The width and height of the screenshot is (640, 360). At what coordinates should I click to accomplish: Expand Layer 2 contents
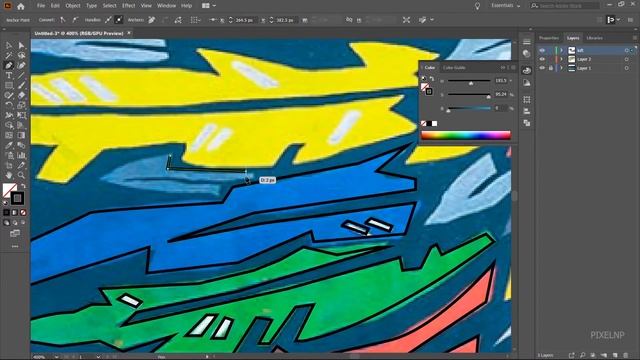click(562, 59)
